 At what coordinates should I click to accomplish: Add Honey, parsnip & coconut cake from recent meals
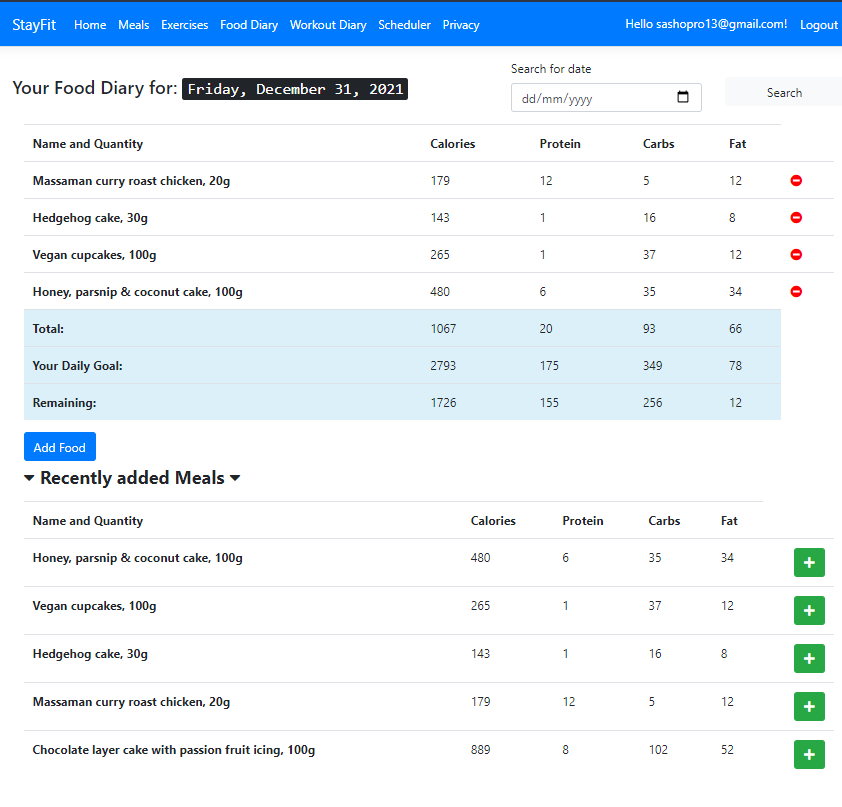(x=809, y=563)
